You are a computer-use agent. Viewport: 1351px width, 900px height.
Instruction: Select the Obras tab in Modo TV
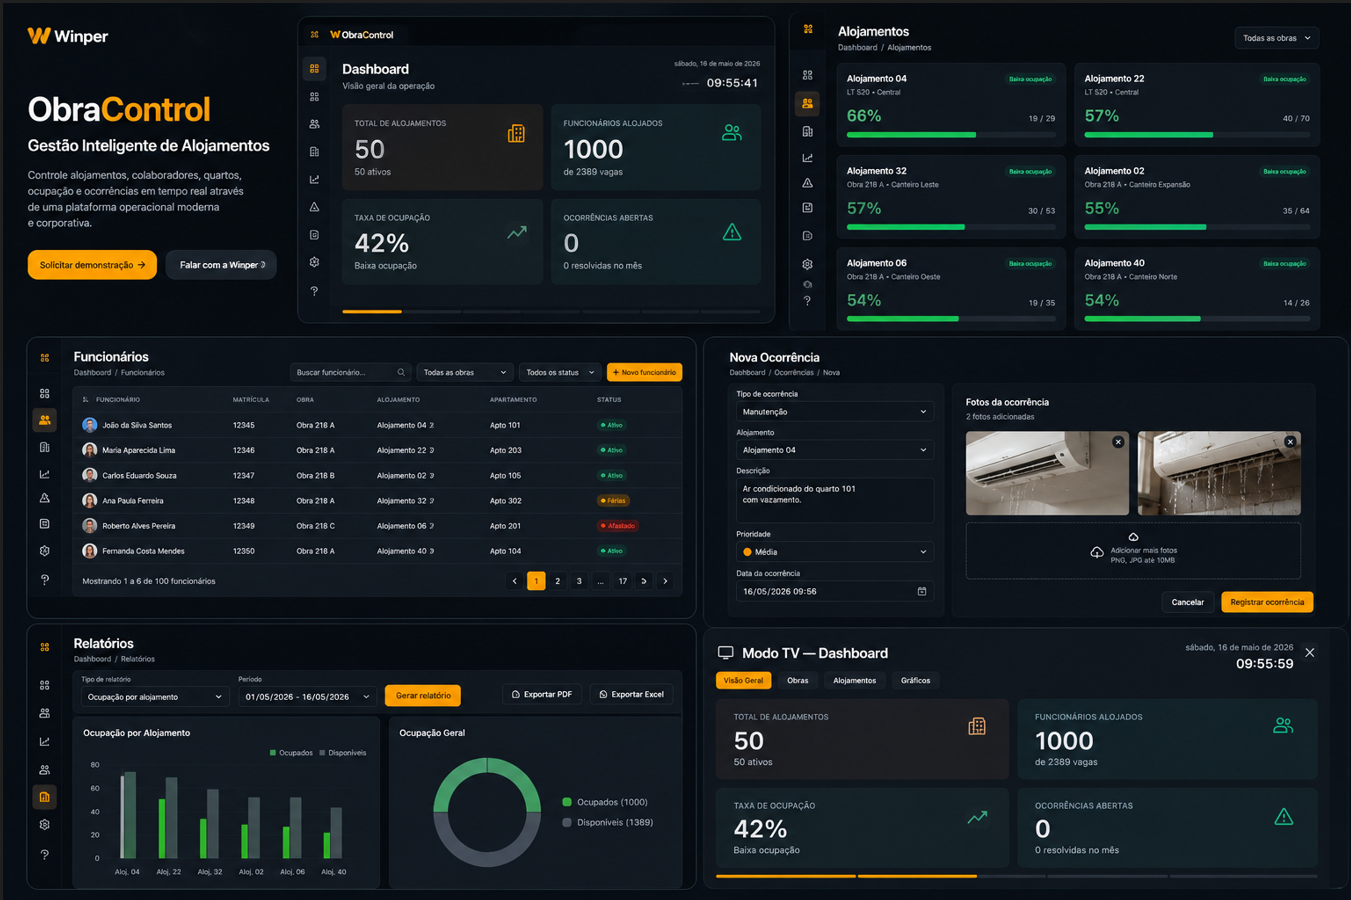click(797, 680)
